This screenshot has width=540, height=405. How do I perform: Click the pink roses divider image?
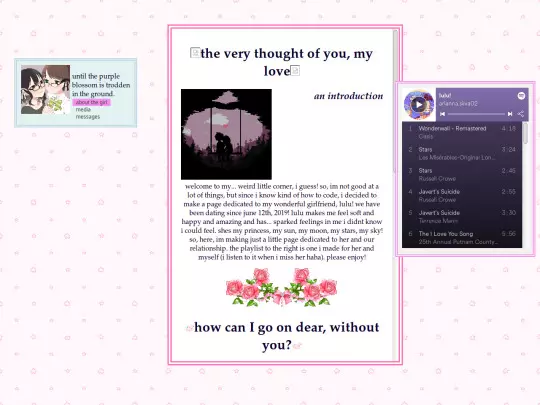click(281, 287)
